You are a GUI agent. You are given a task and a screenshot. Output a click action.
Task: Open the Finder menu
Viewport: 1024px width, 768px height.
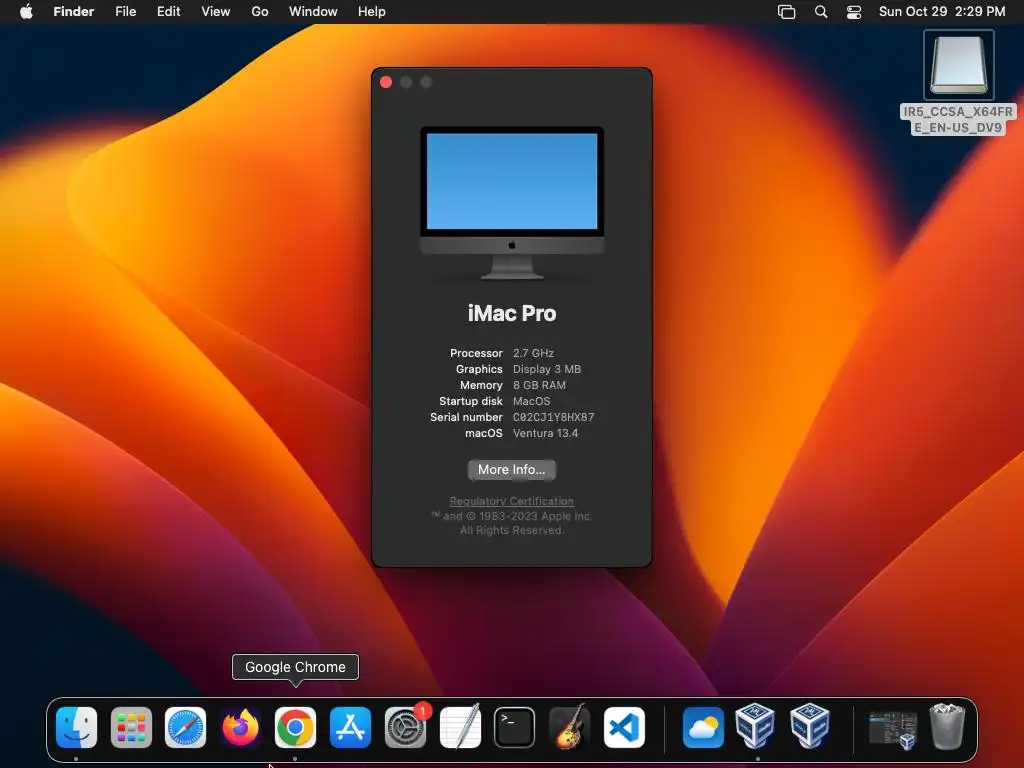point(73,11)
